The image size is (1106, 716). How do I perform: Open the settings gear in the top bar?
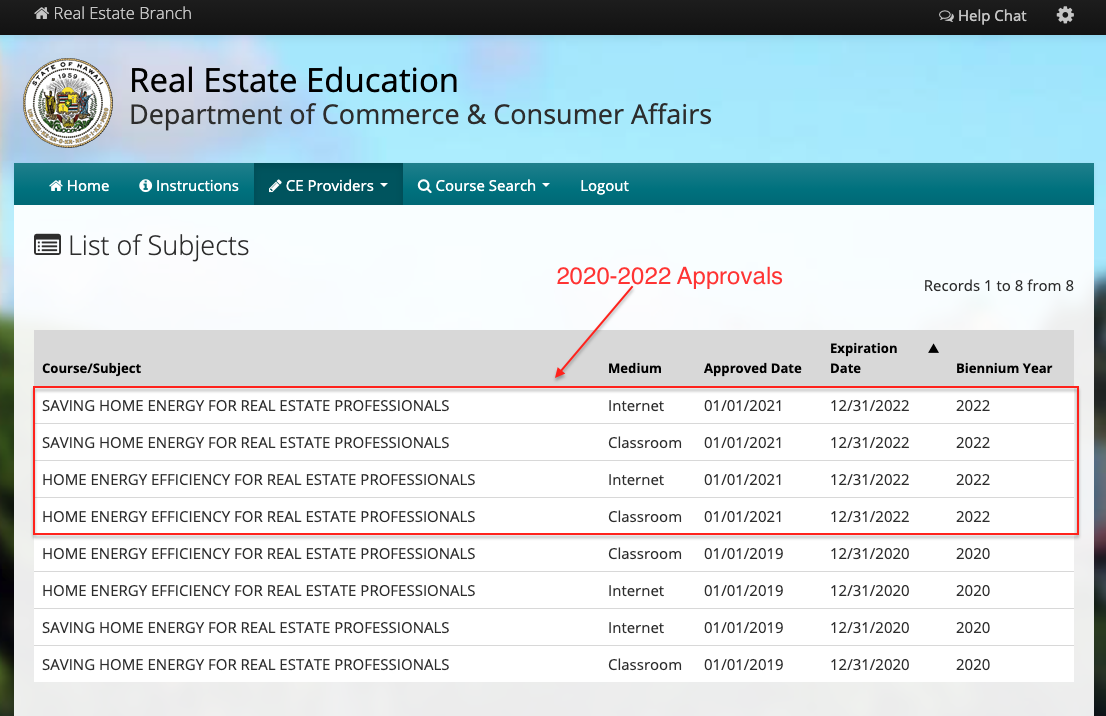point(1065,15)
